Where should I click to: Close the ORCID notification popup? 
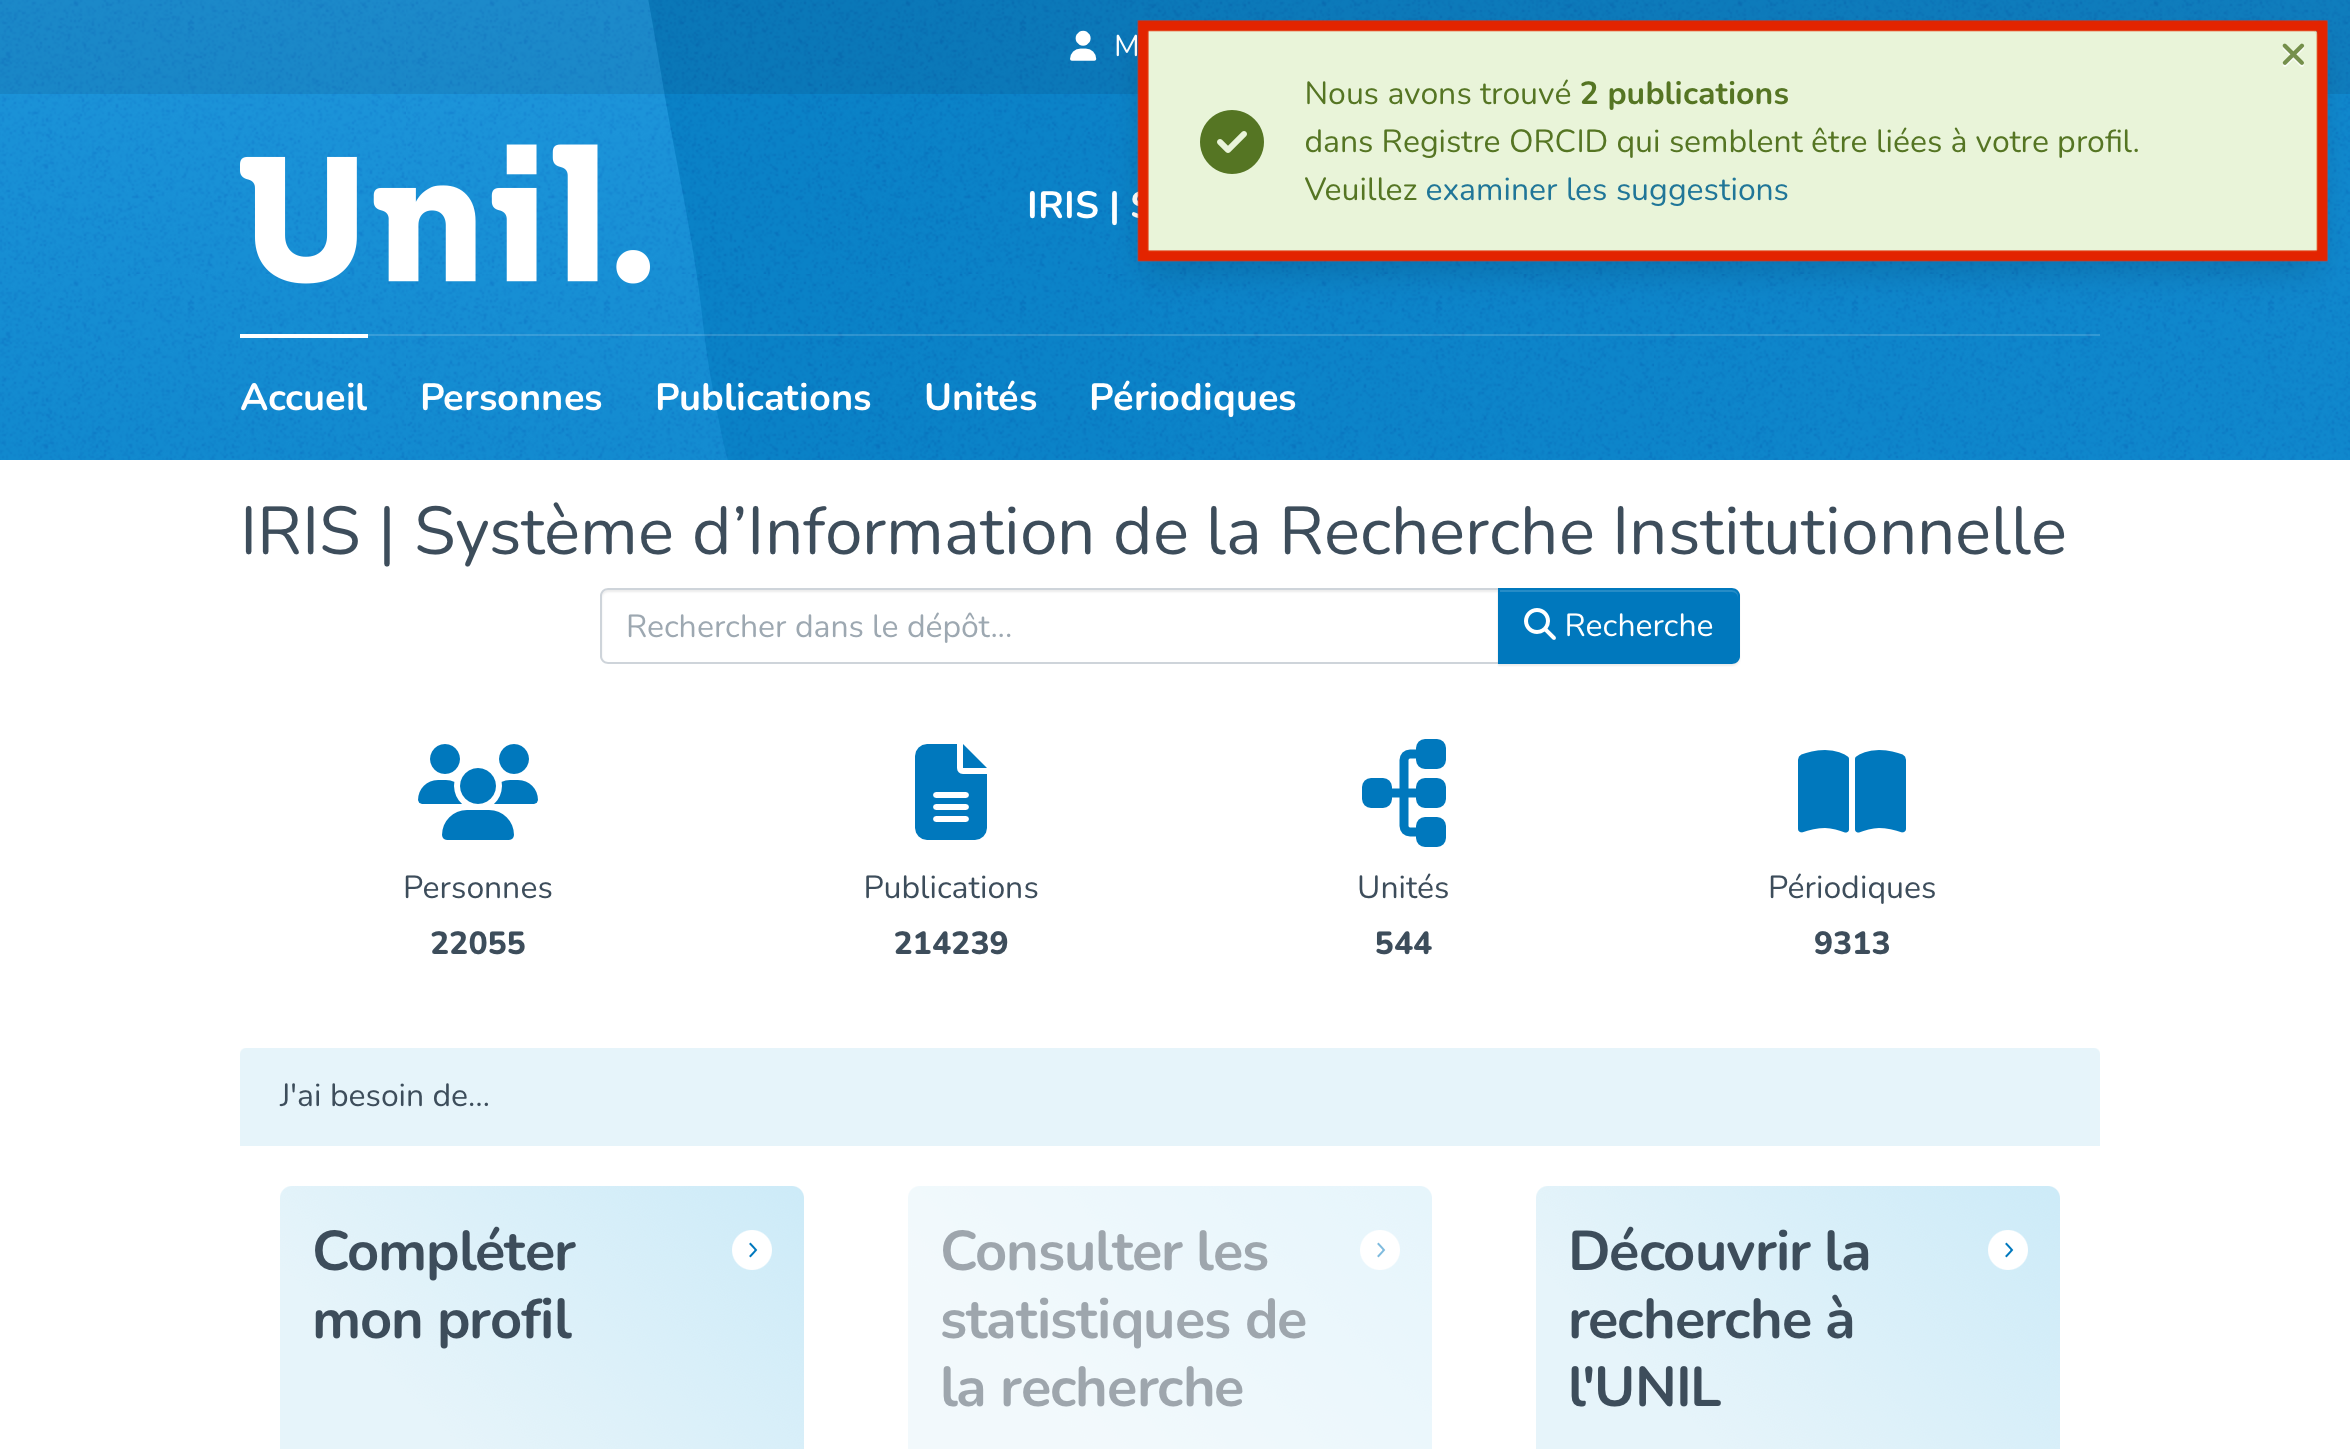(2293, 54)
